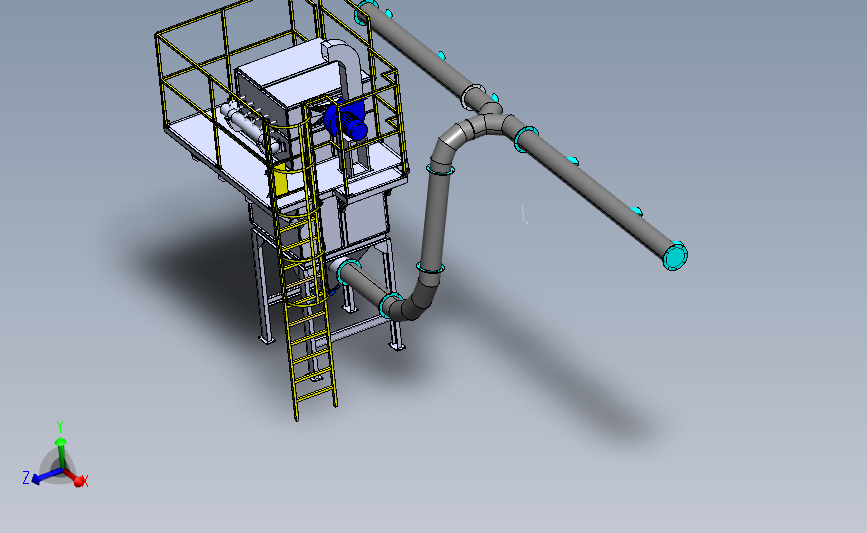Viewport: 867px width, 533px height.
Task: Select the long vertical grey pipe section
Action: (x=435, y=221)
